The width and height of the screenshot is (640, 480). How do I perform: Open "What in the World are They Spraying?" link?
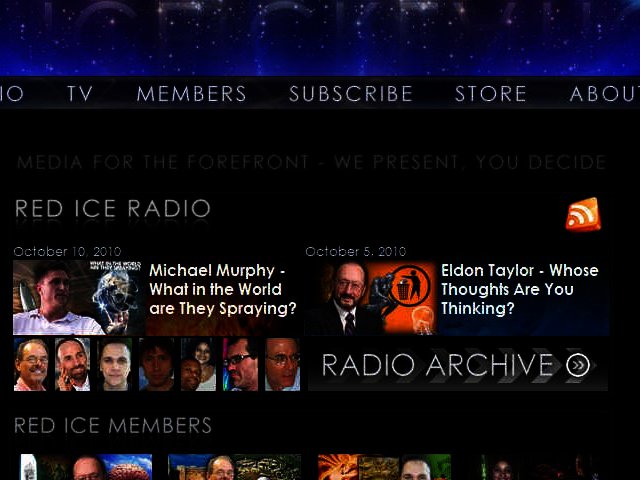[222, 290]
